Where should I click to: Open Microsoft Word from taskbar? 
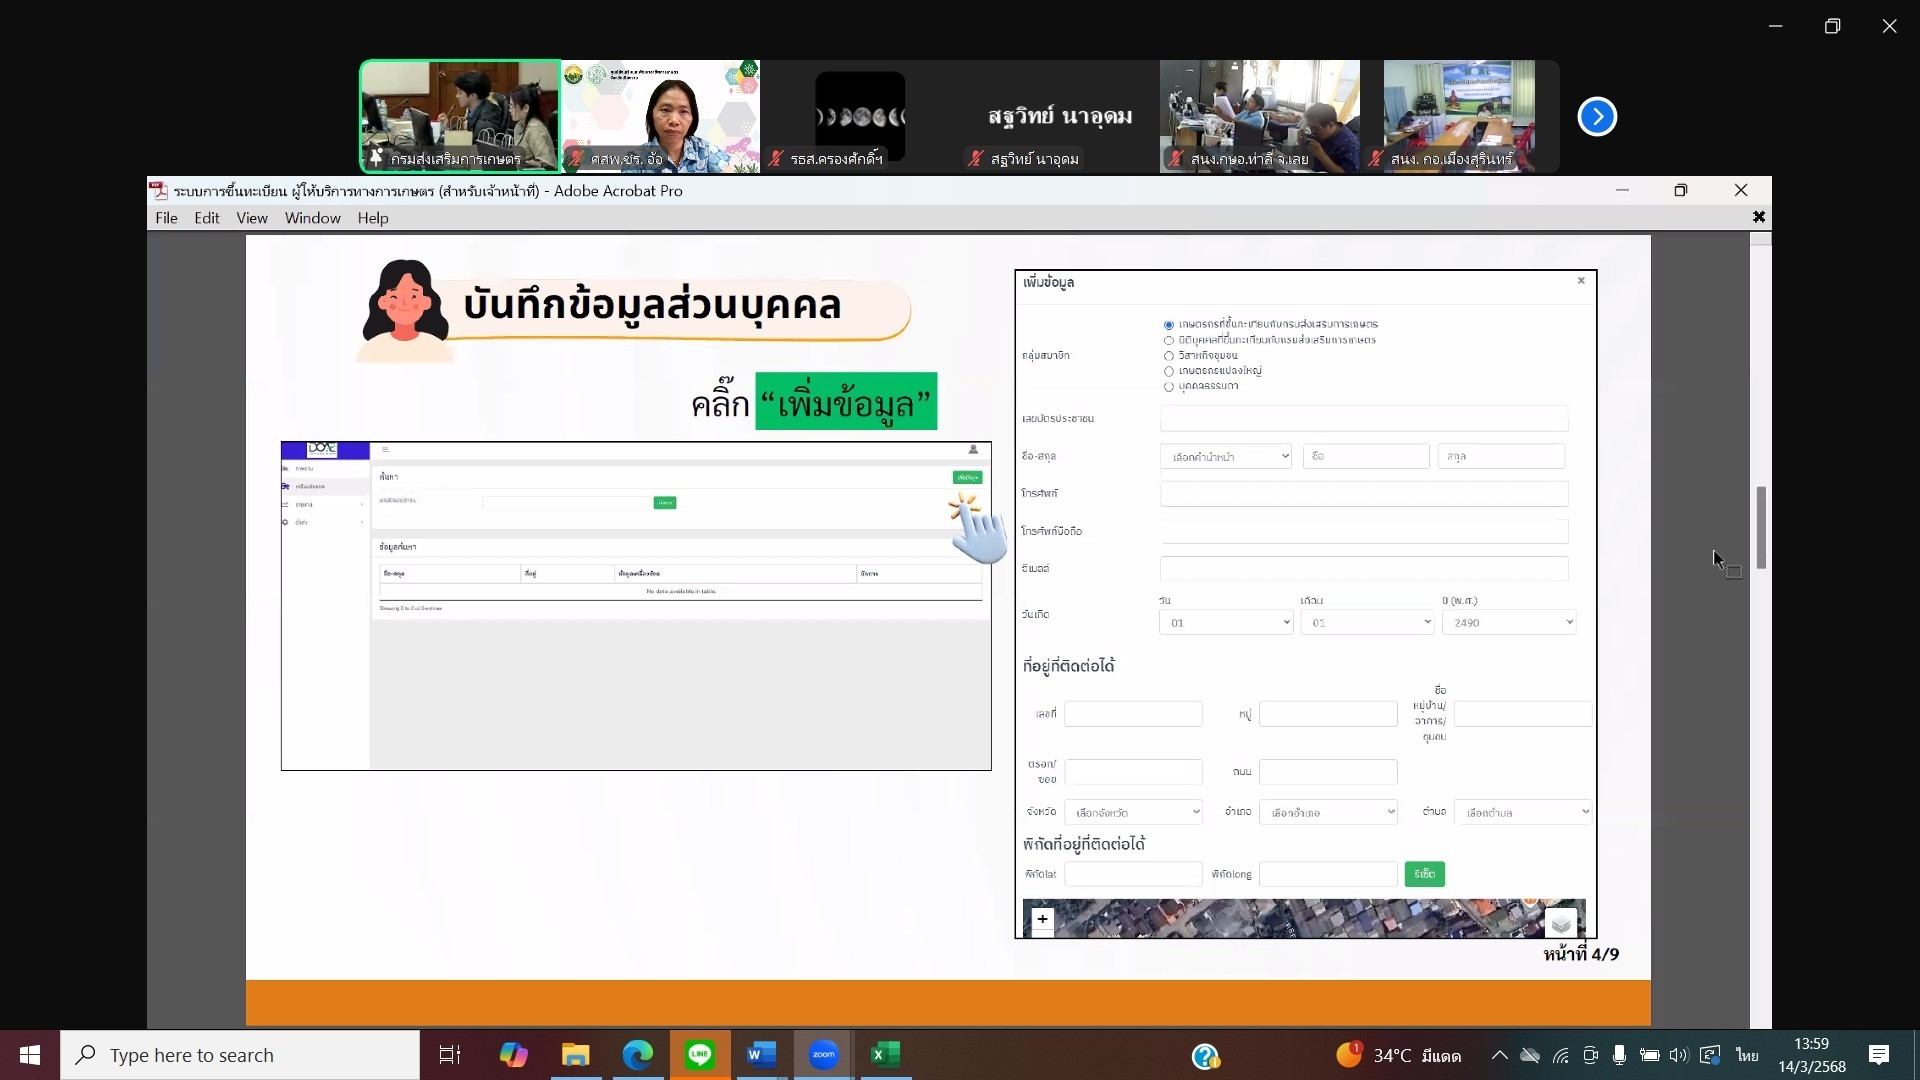point(761,1055)
